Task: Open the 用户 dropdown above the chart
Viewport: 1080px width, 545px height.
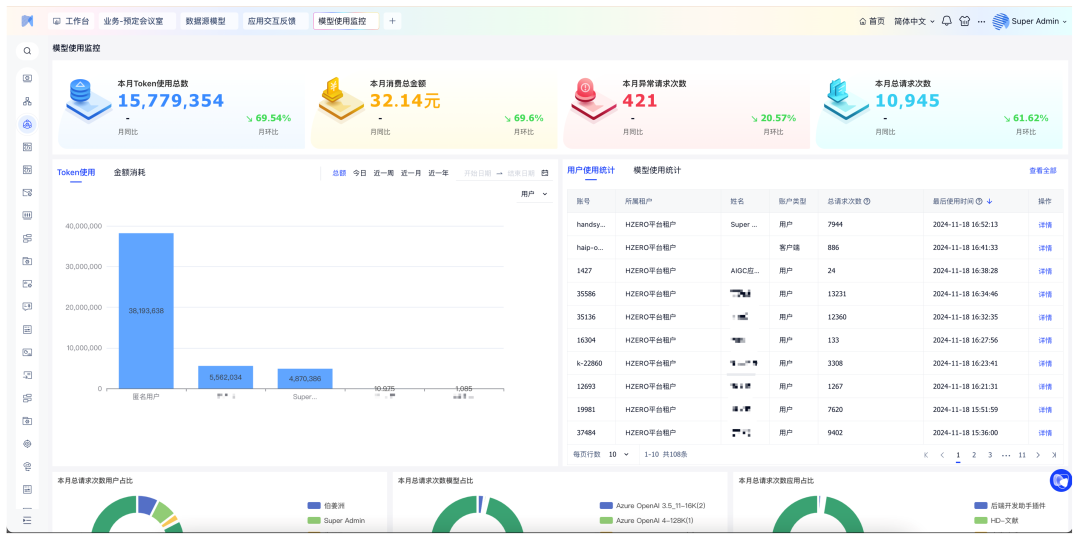Action: point(534,194)
